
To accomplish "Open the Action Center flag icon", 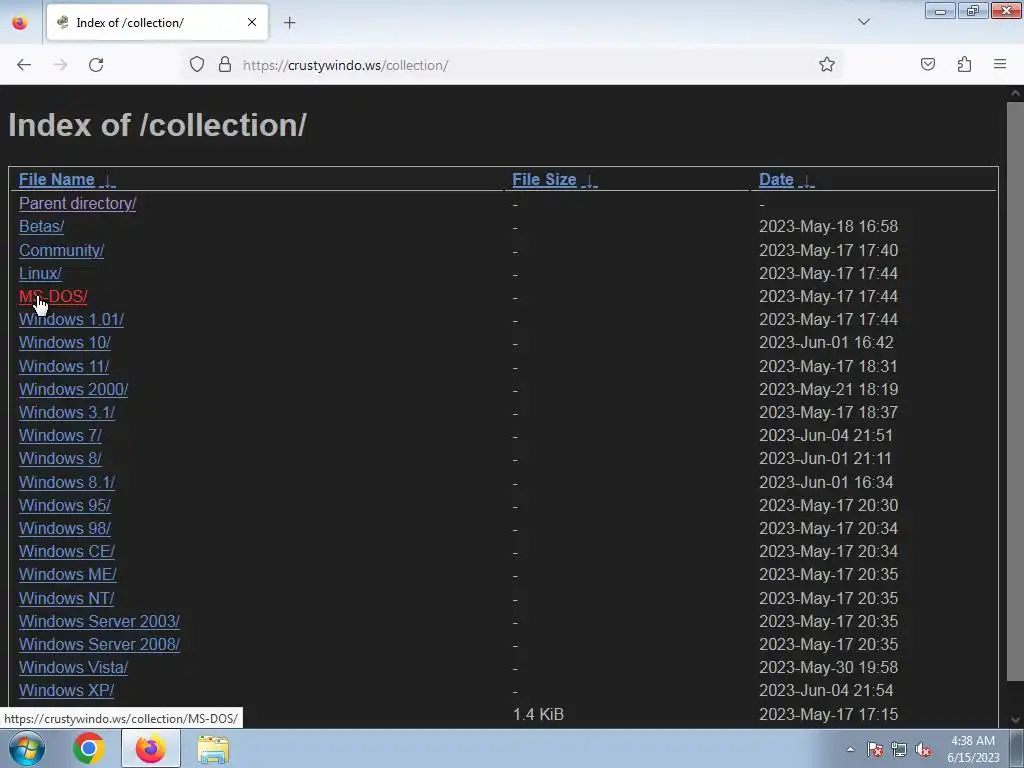I will click(875, 749).
